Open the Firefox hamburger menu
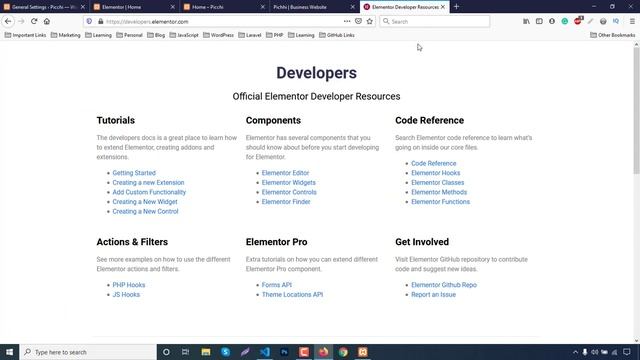Image resolution: width=640 pixels, height=360 pixels. (x=632, y=21)
